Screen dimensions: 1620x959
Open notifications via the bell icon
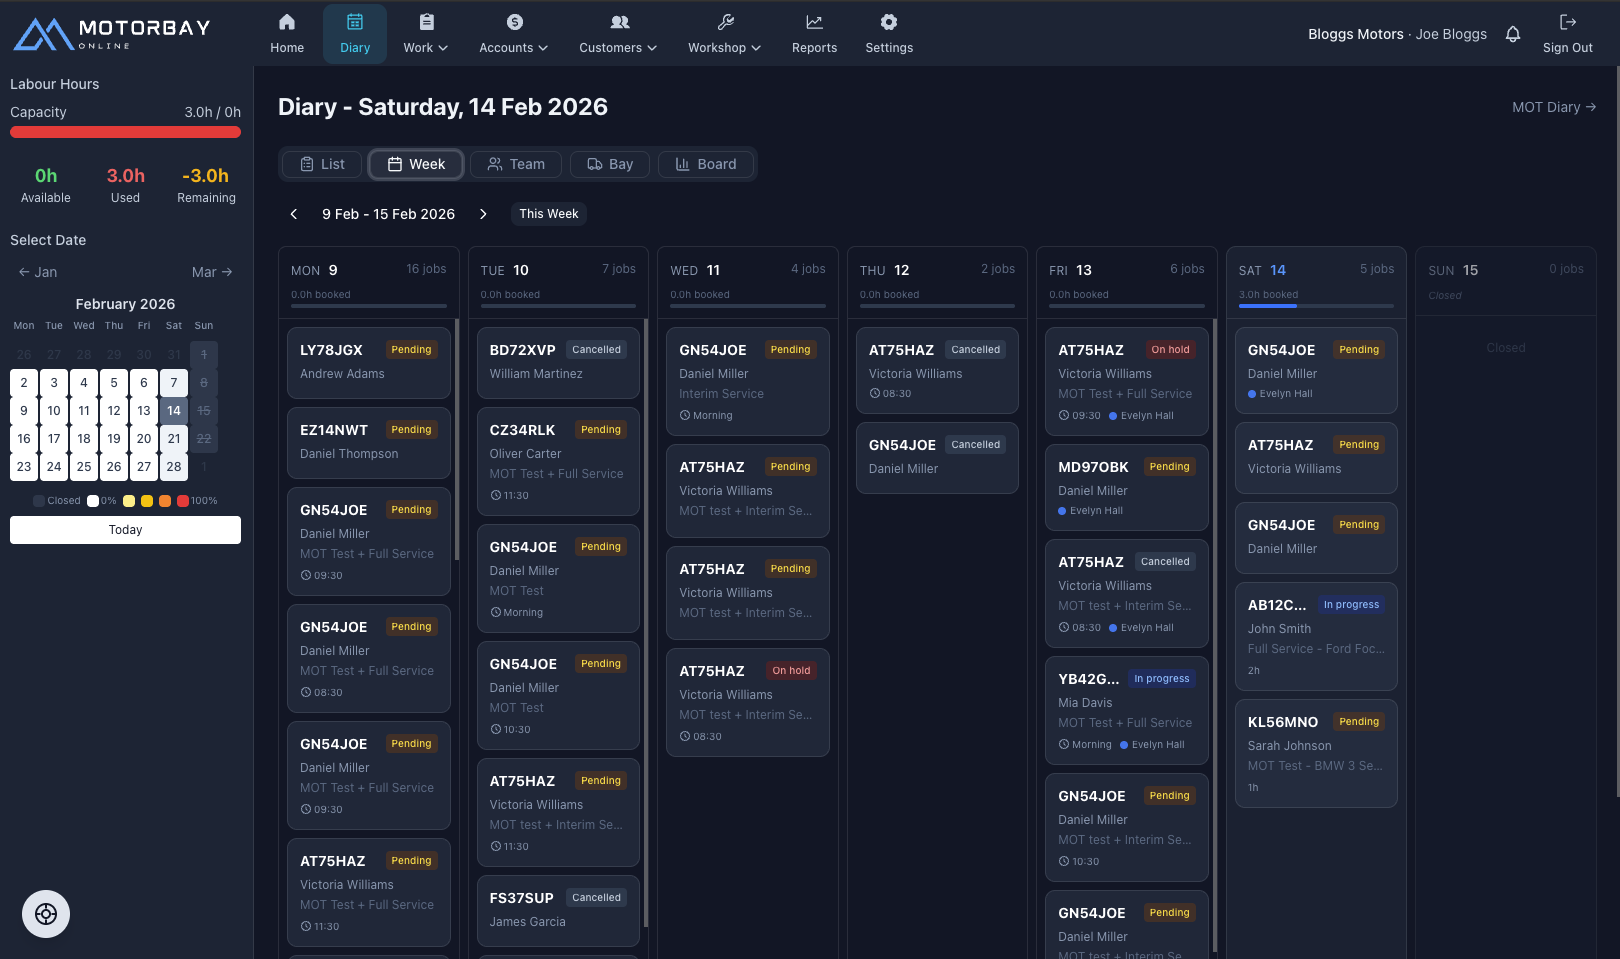point(1513,33)
